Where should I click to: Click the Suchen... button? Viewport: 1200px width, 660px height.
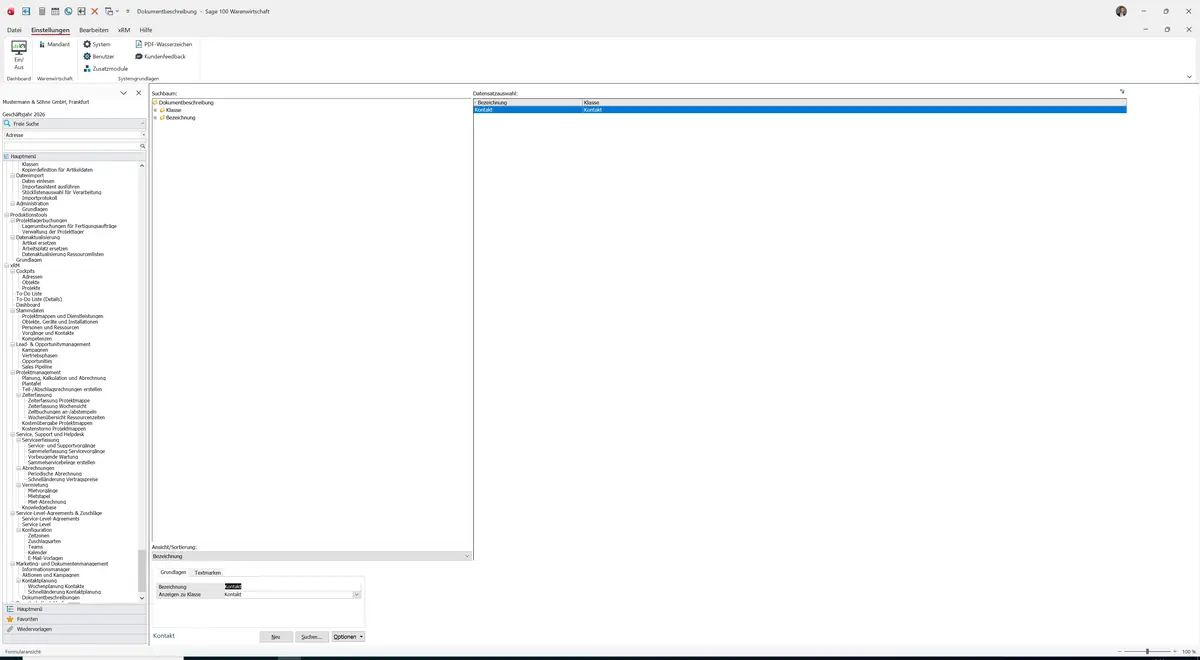tap(312, 636)
